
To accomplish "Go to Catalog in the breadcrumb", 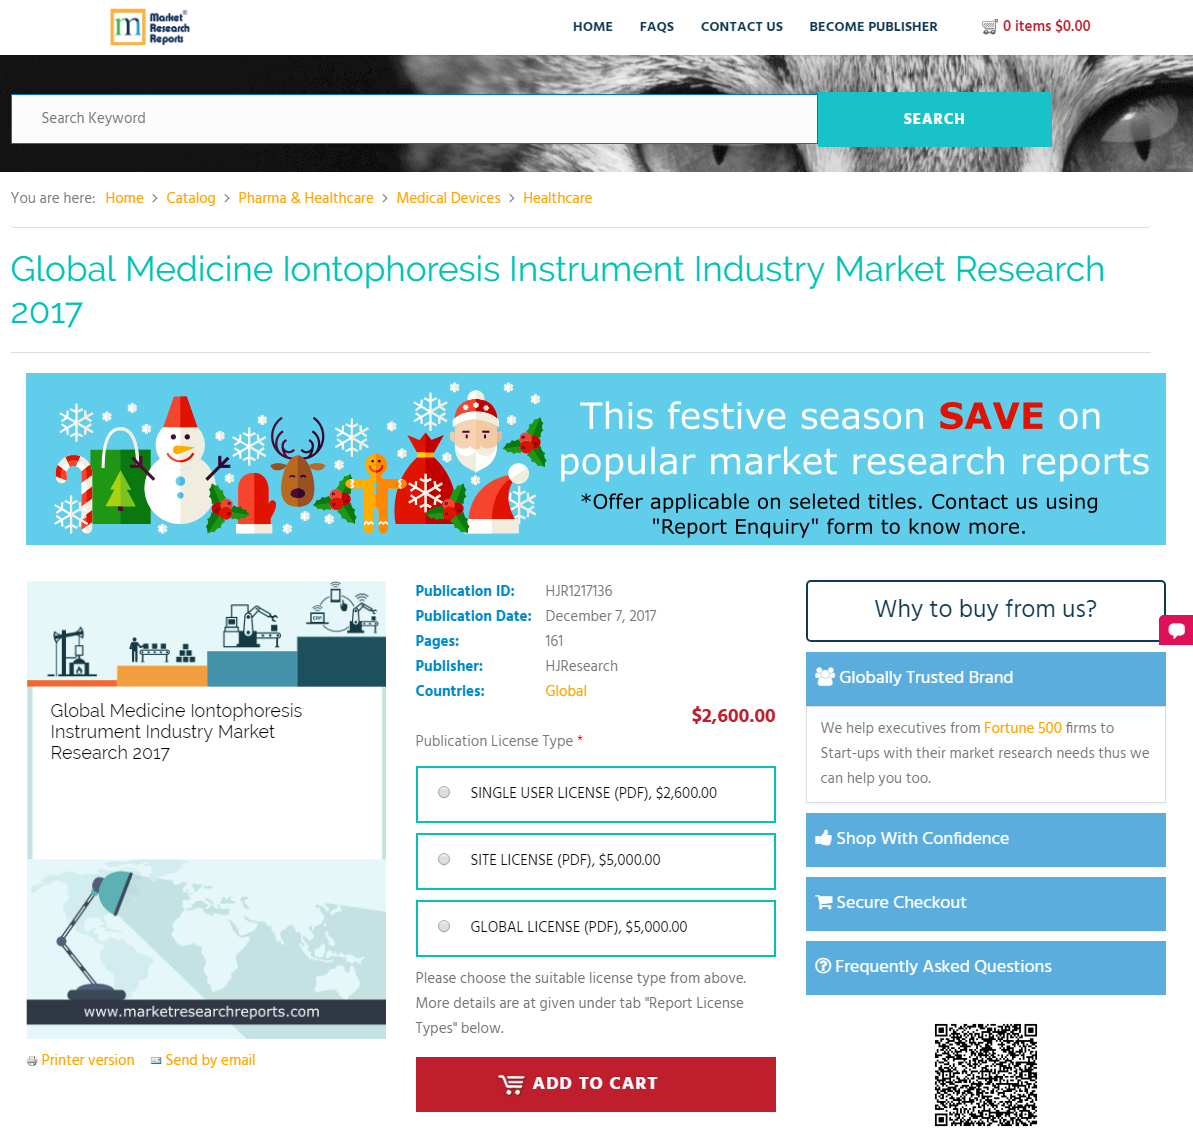I will pos(191,198).
